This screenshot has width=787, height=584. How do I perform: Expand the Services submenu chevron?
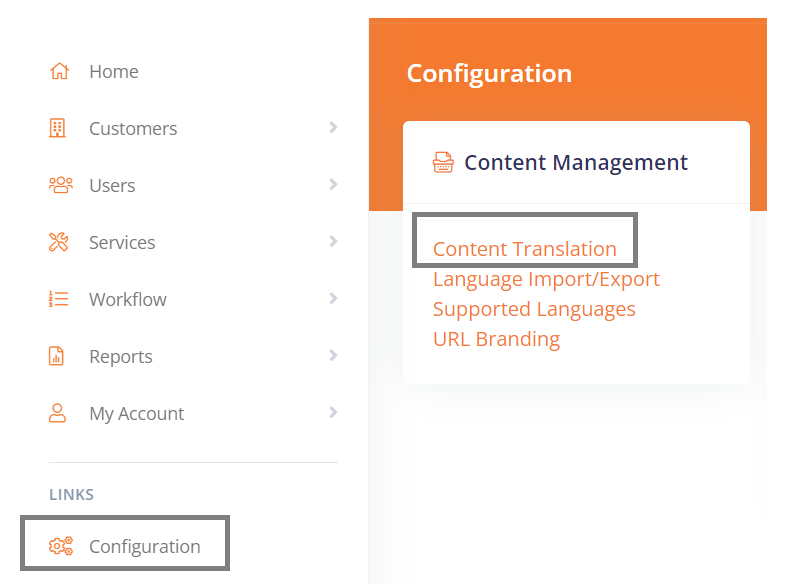(x=333, y=242)
